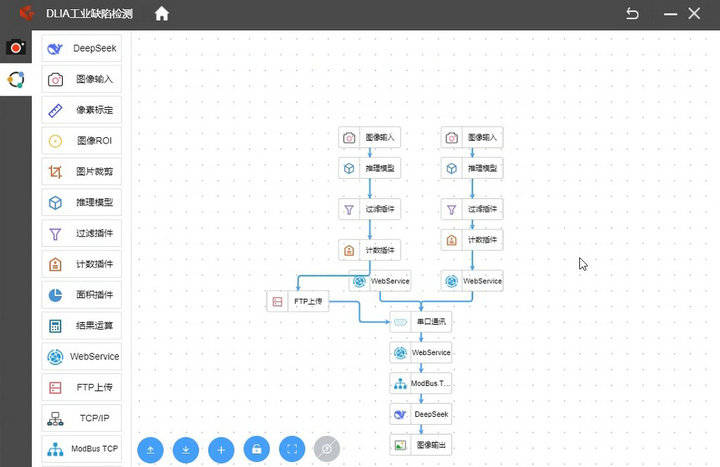Click the back arrow in the title bar

[x=632, y=14]
